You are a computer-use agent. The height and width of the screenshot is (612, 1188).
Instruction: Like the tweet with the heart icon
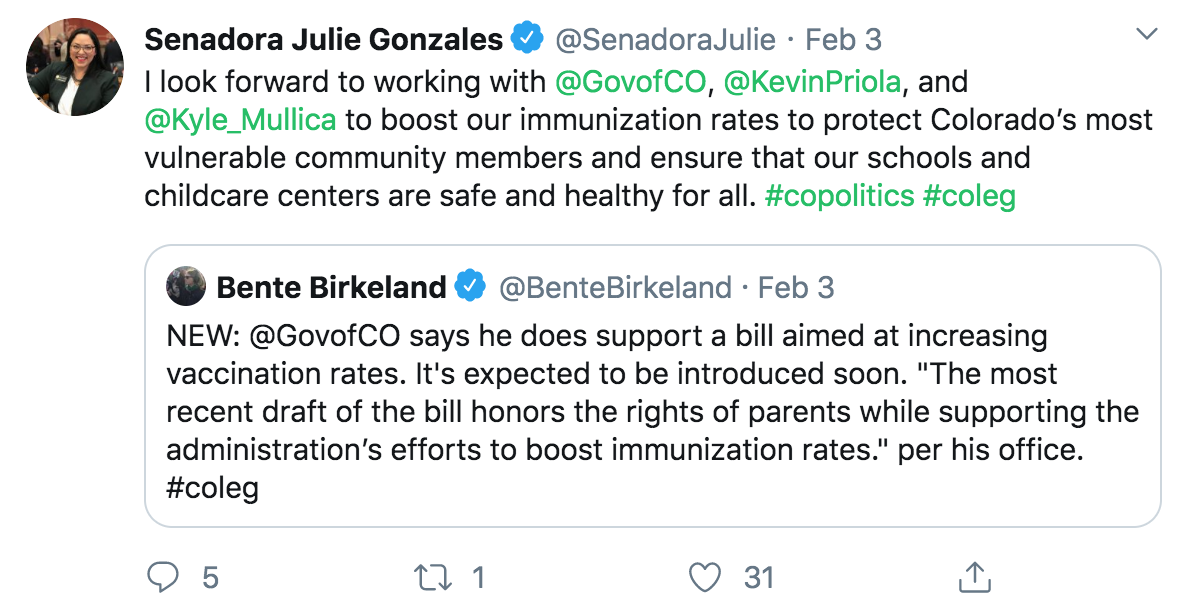click(x=706, y=577)
